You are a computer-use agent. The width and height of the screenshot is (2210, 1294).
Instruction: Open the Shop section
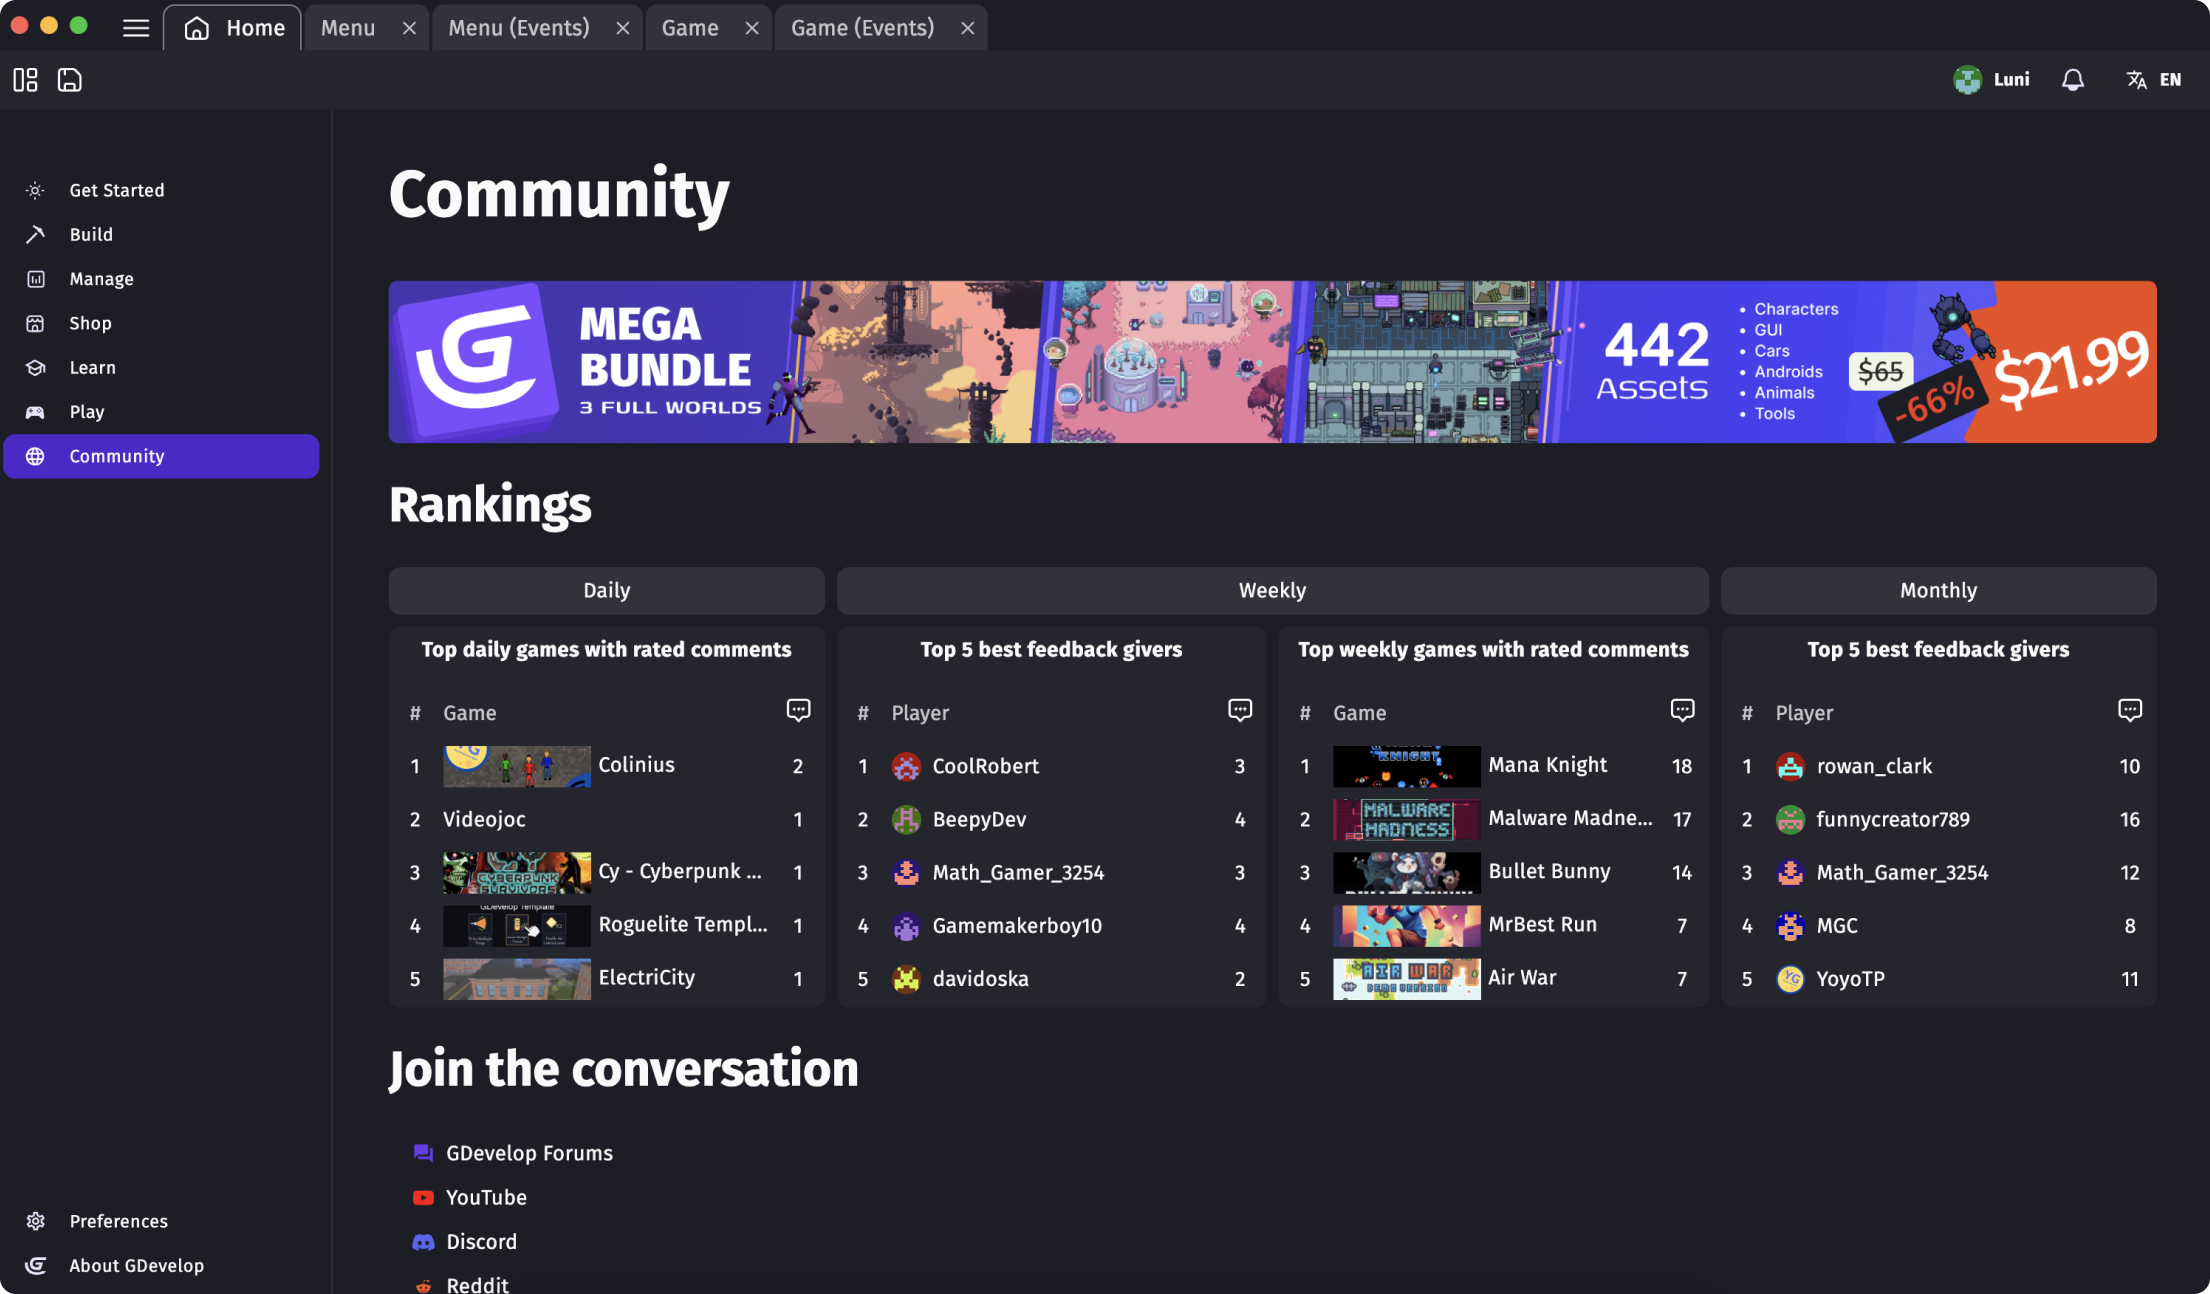pyautogui.click(x=90, y=323)
